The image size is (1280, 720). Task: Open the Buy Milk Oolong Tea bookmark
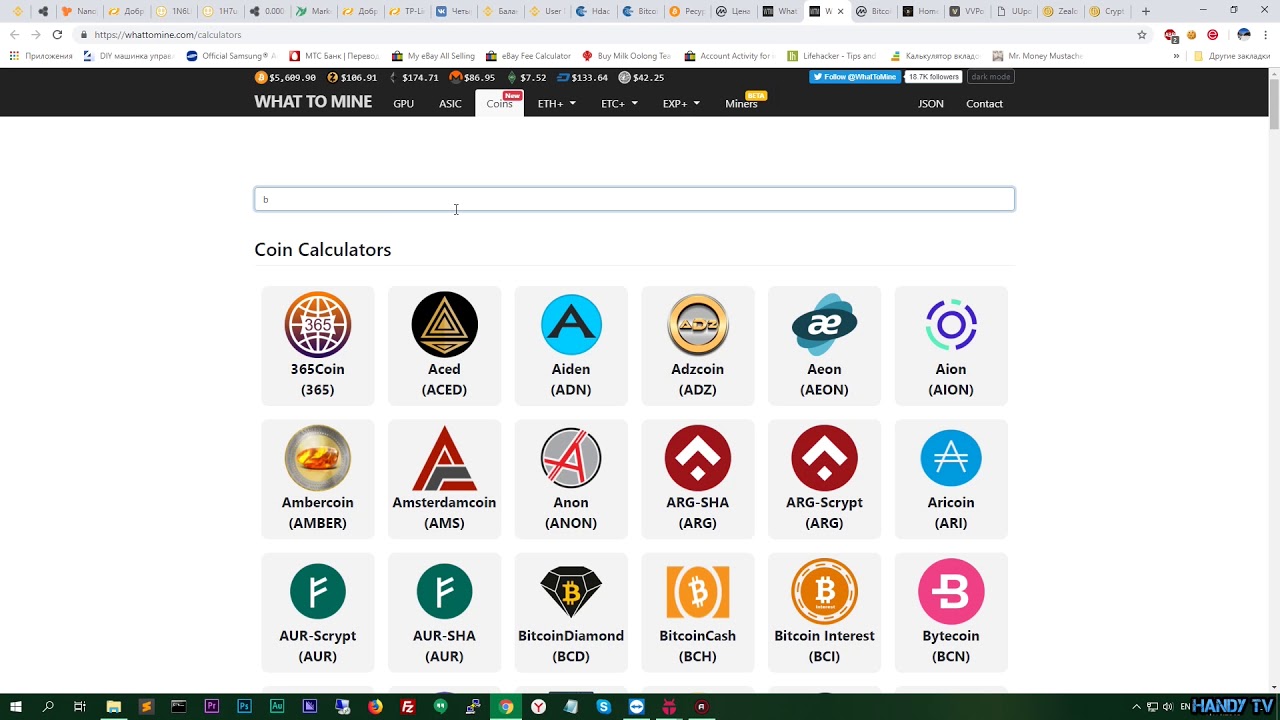tap(626, 56)
